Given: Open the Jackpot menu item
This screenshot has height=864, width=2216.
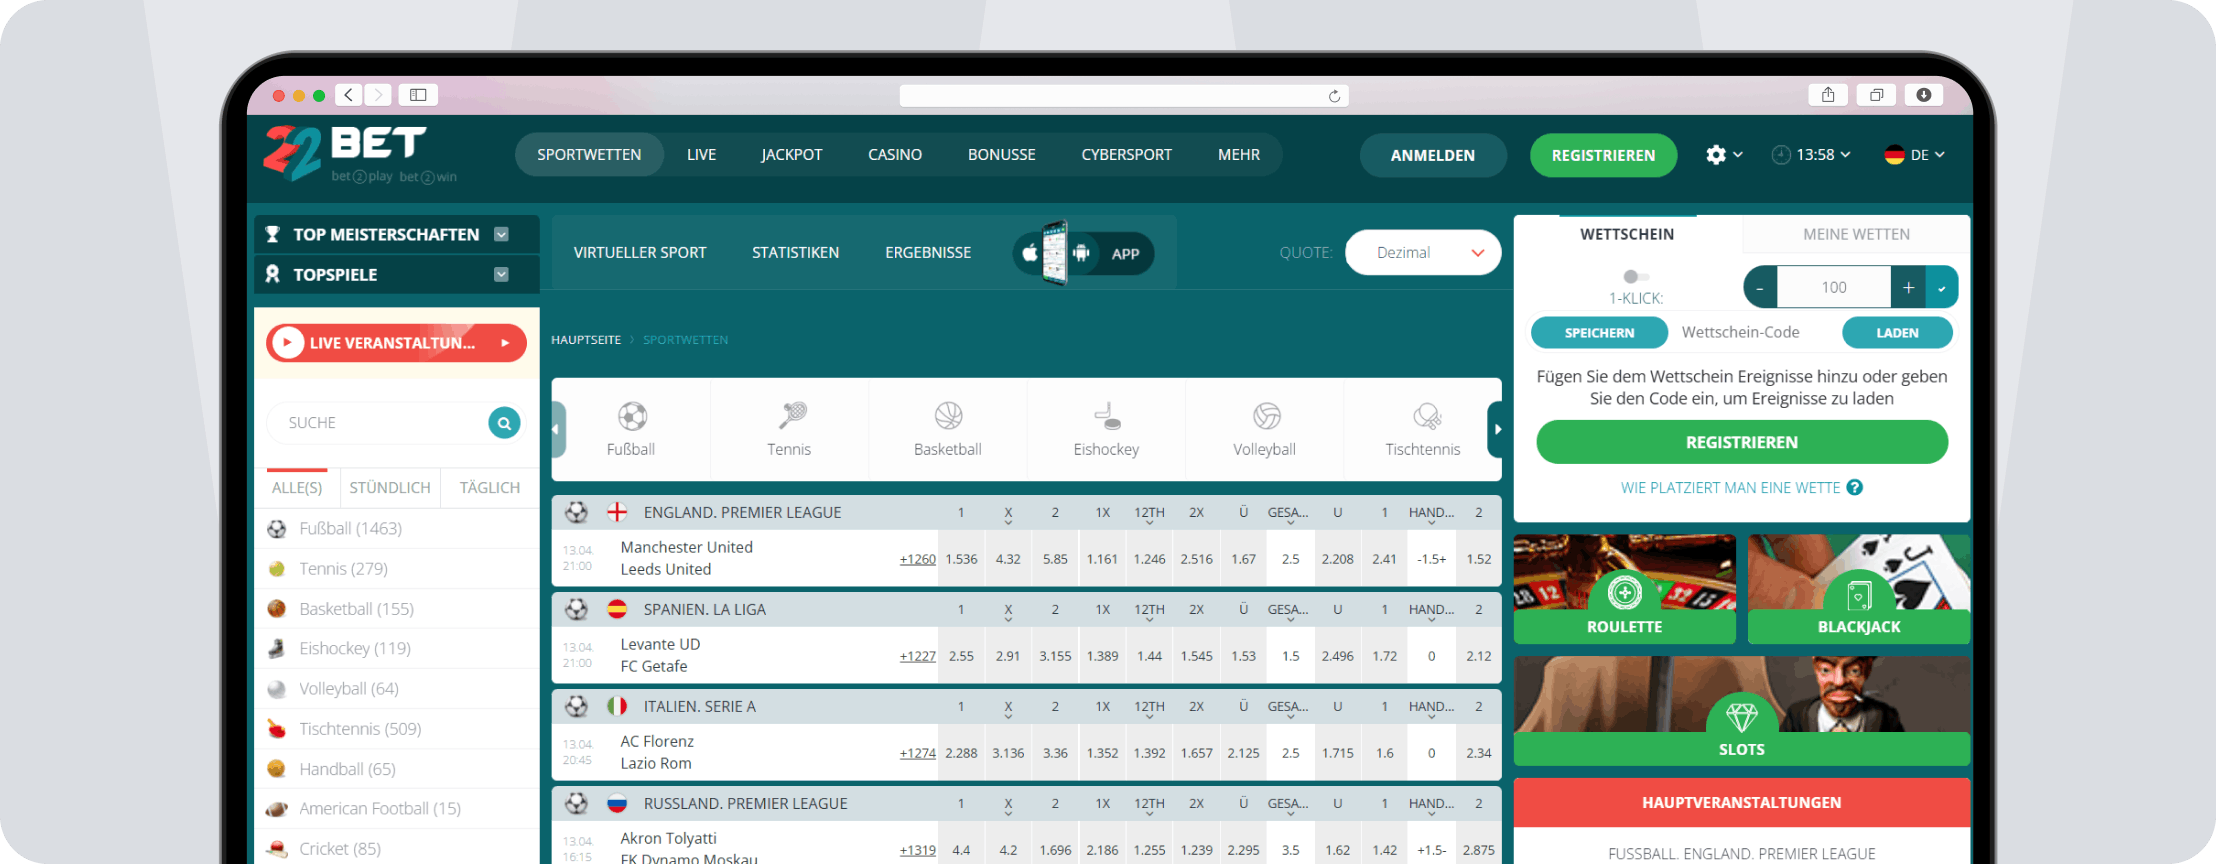Looking at the screenshot, I should click(x=791, y=155).
